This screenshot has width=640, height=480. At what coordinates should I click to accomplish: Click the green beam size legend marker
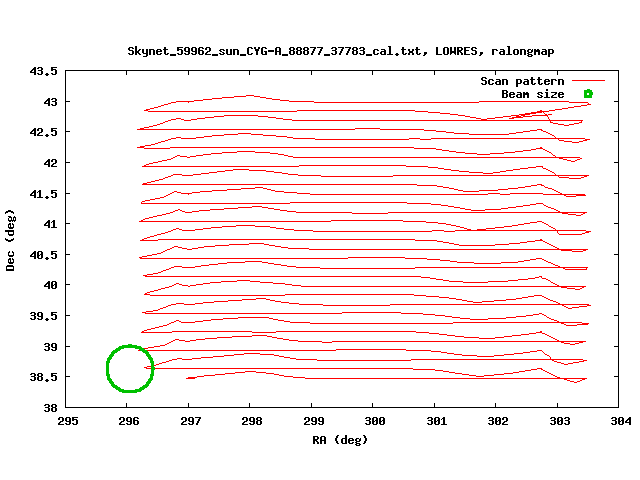pos(588,94)
